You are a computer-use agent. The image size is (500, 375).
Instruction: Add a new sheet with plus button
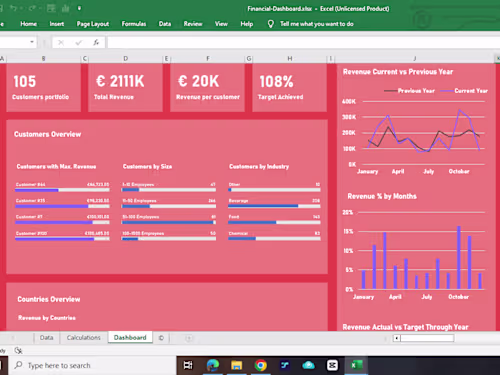coord(189,338)
